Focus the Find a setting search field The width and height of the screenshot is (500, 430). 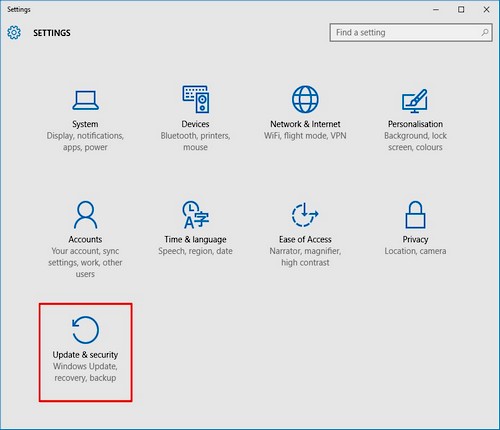(411, 32)
